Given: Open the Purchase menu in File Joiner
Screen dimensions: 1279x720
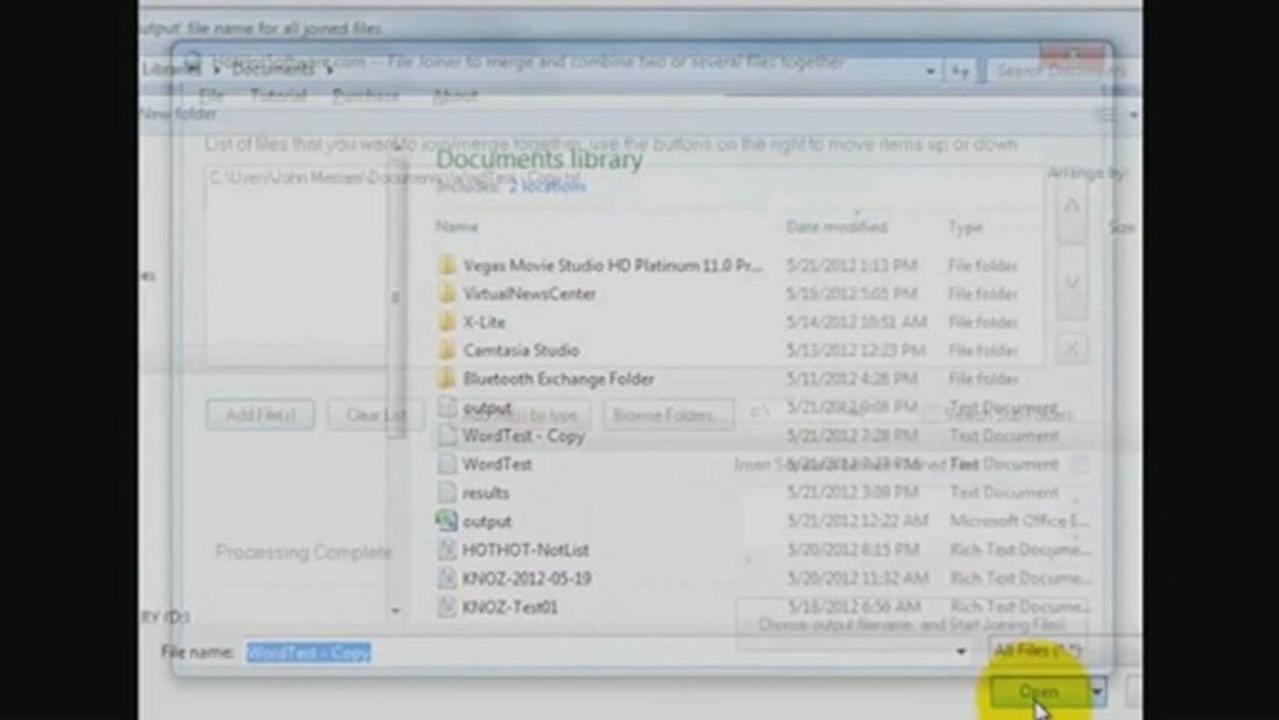Looking at the screenshot, I should pyautogui.click(x=366, y=96).
